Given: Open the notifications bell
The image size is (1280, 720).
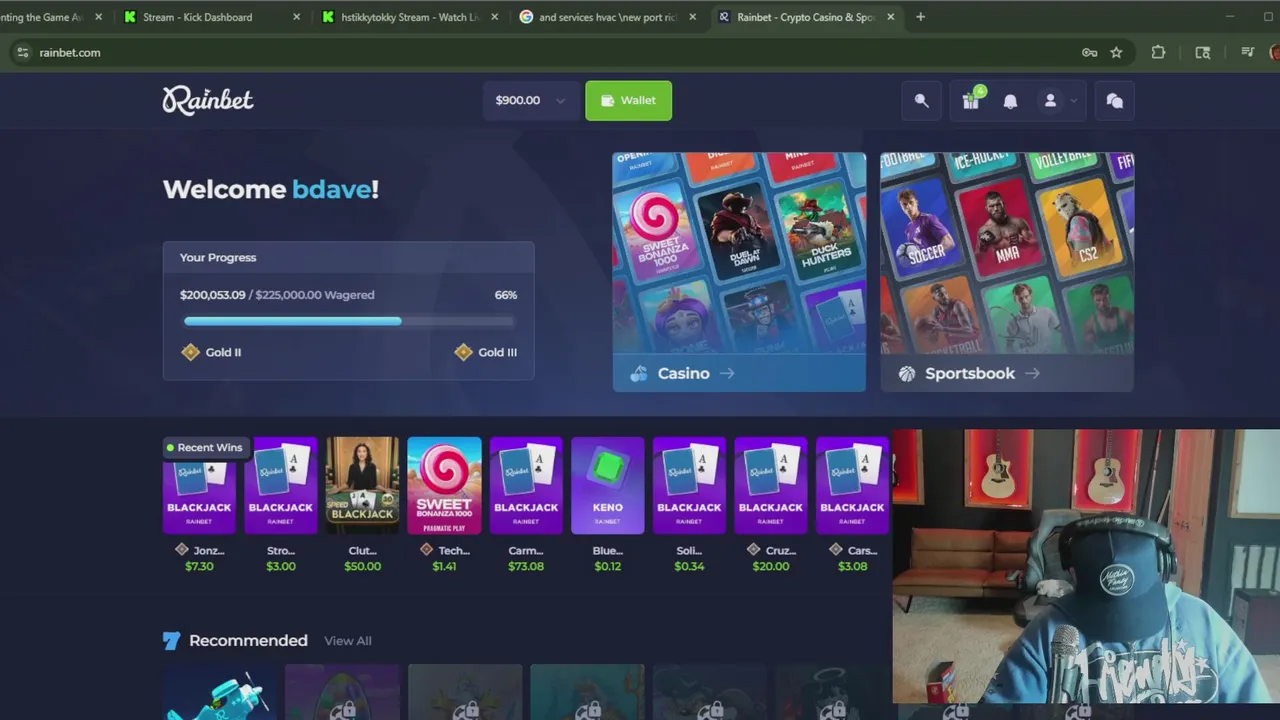Looking at the screenshot, I should click(1010, 101).
